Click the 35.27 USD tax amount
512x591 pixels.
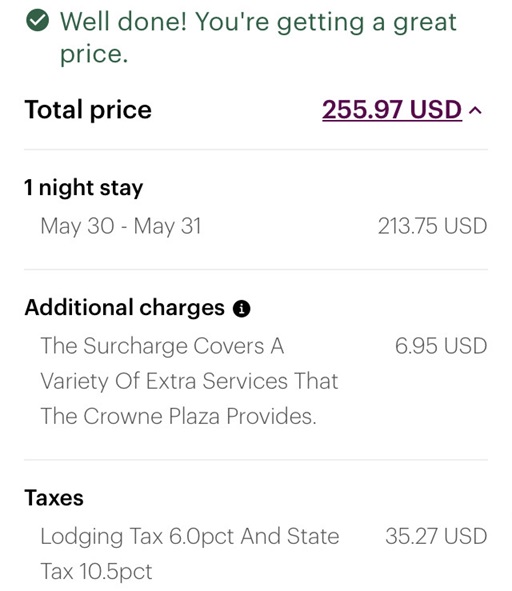pyautogui.click(x=436, y=536)
